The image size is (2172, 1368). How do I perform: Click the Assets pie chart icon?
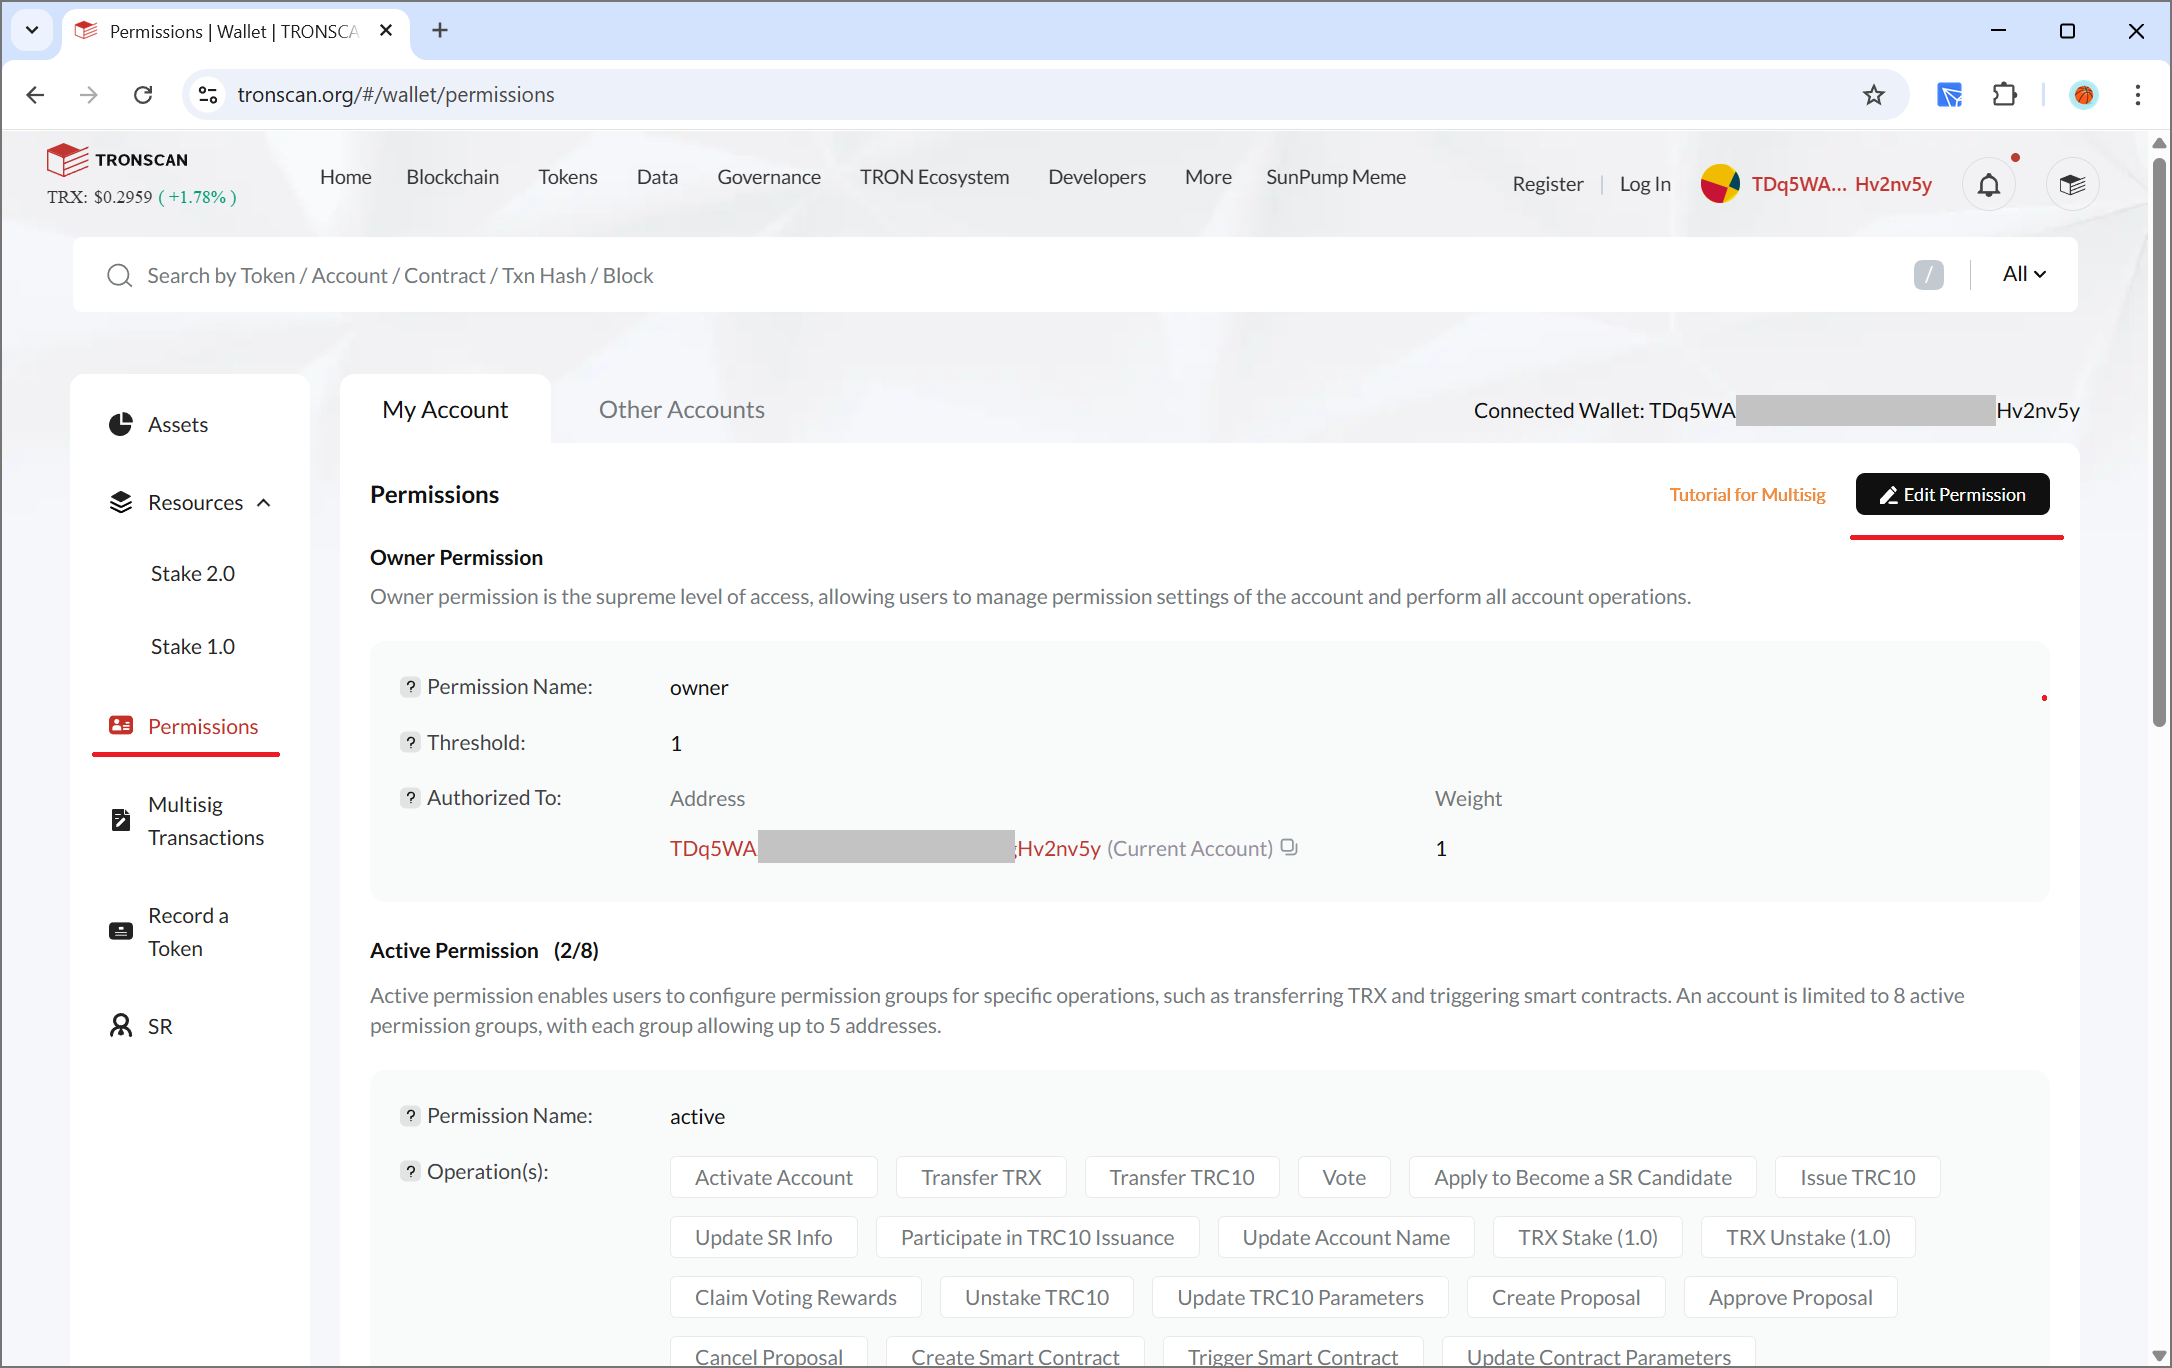pyautogui.click(x=121, y=425)
